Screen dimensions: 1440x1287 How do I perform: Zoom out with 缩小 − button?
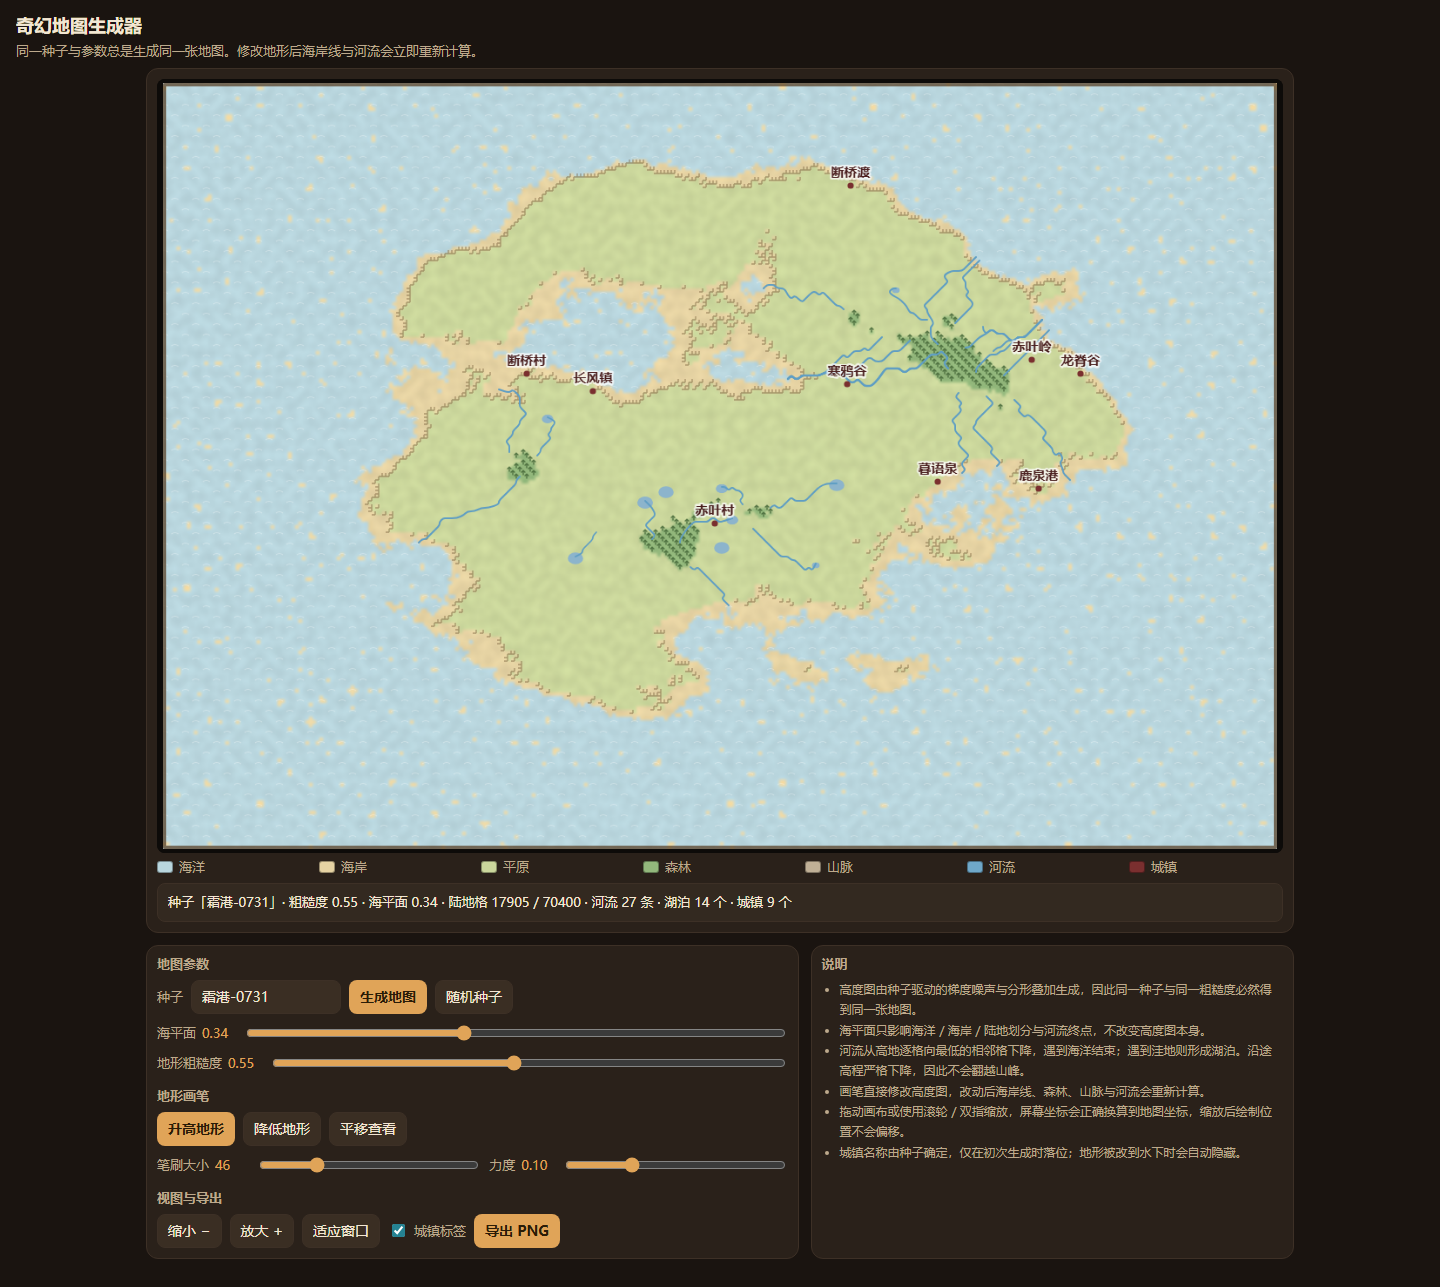(x=189, y=1231)
